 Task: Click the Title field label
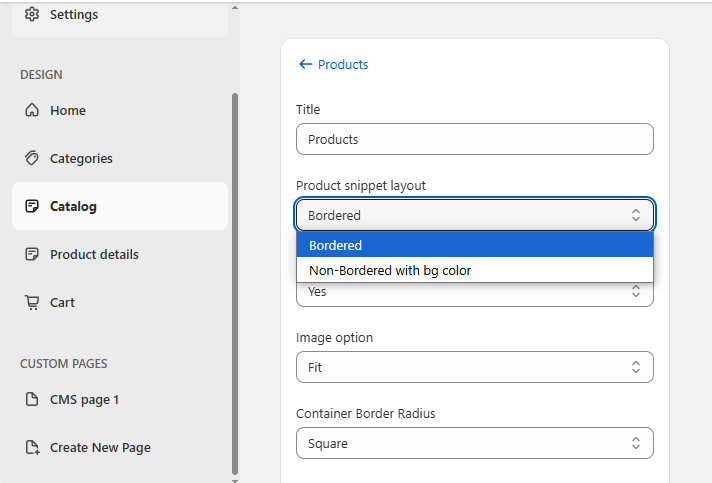pyautogui.click(x=308, y=109)
